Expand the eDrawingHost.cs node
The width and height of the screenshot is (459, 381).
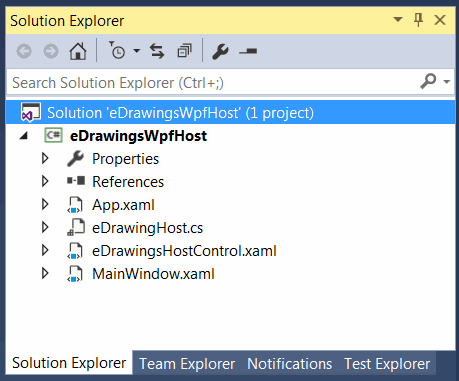45,227
